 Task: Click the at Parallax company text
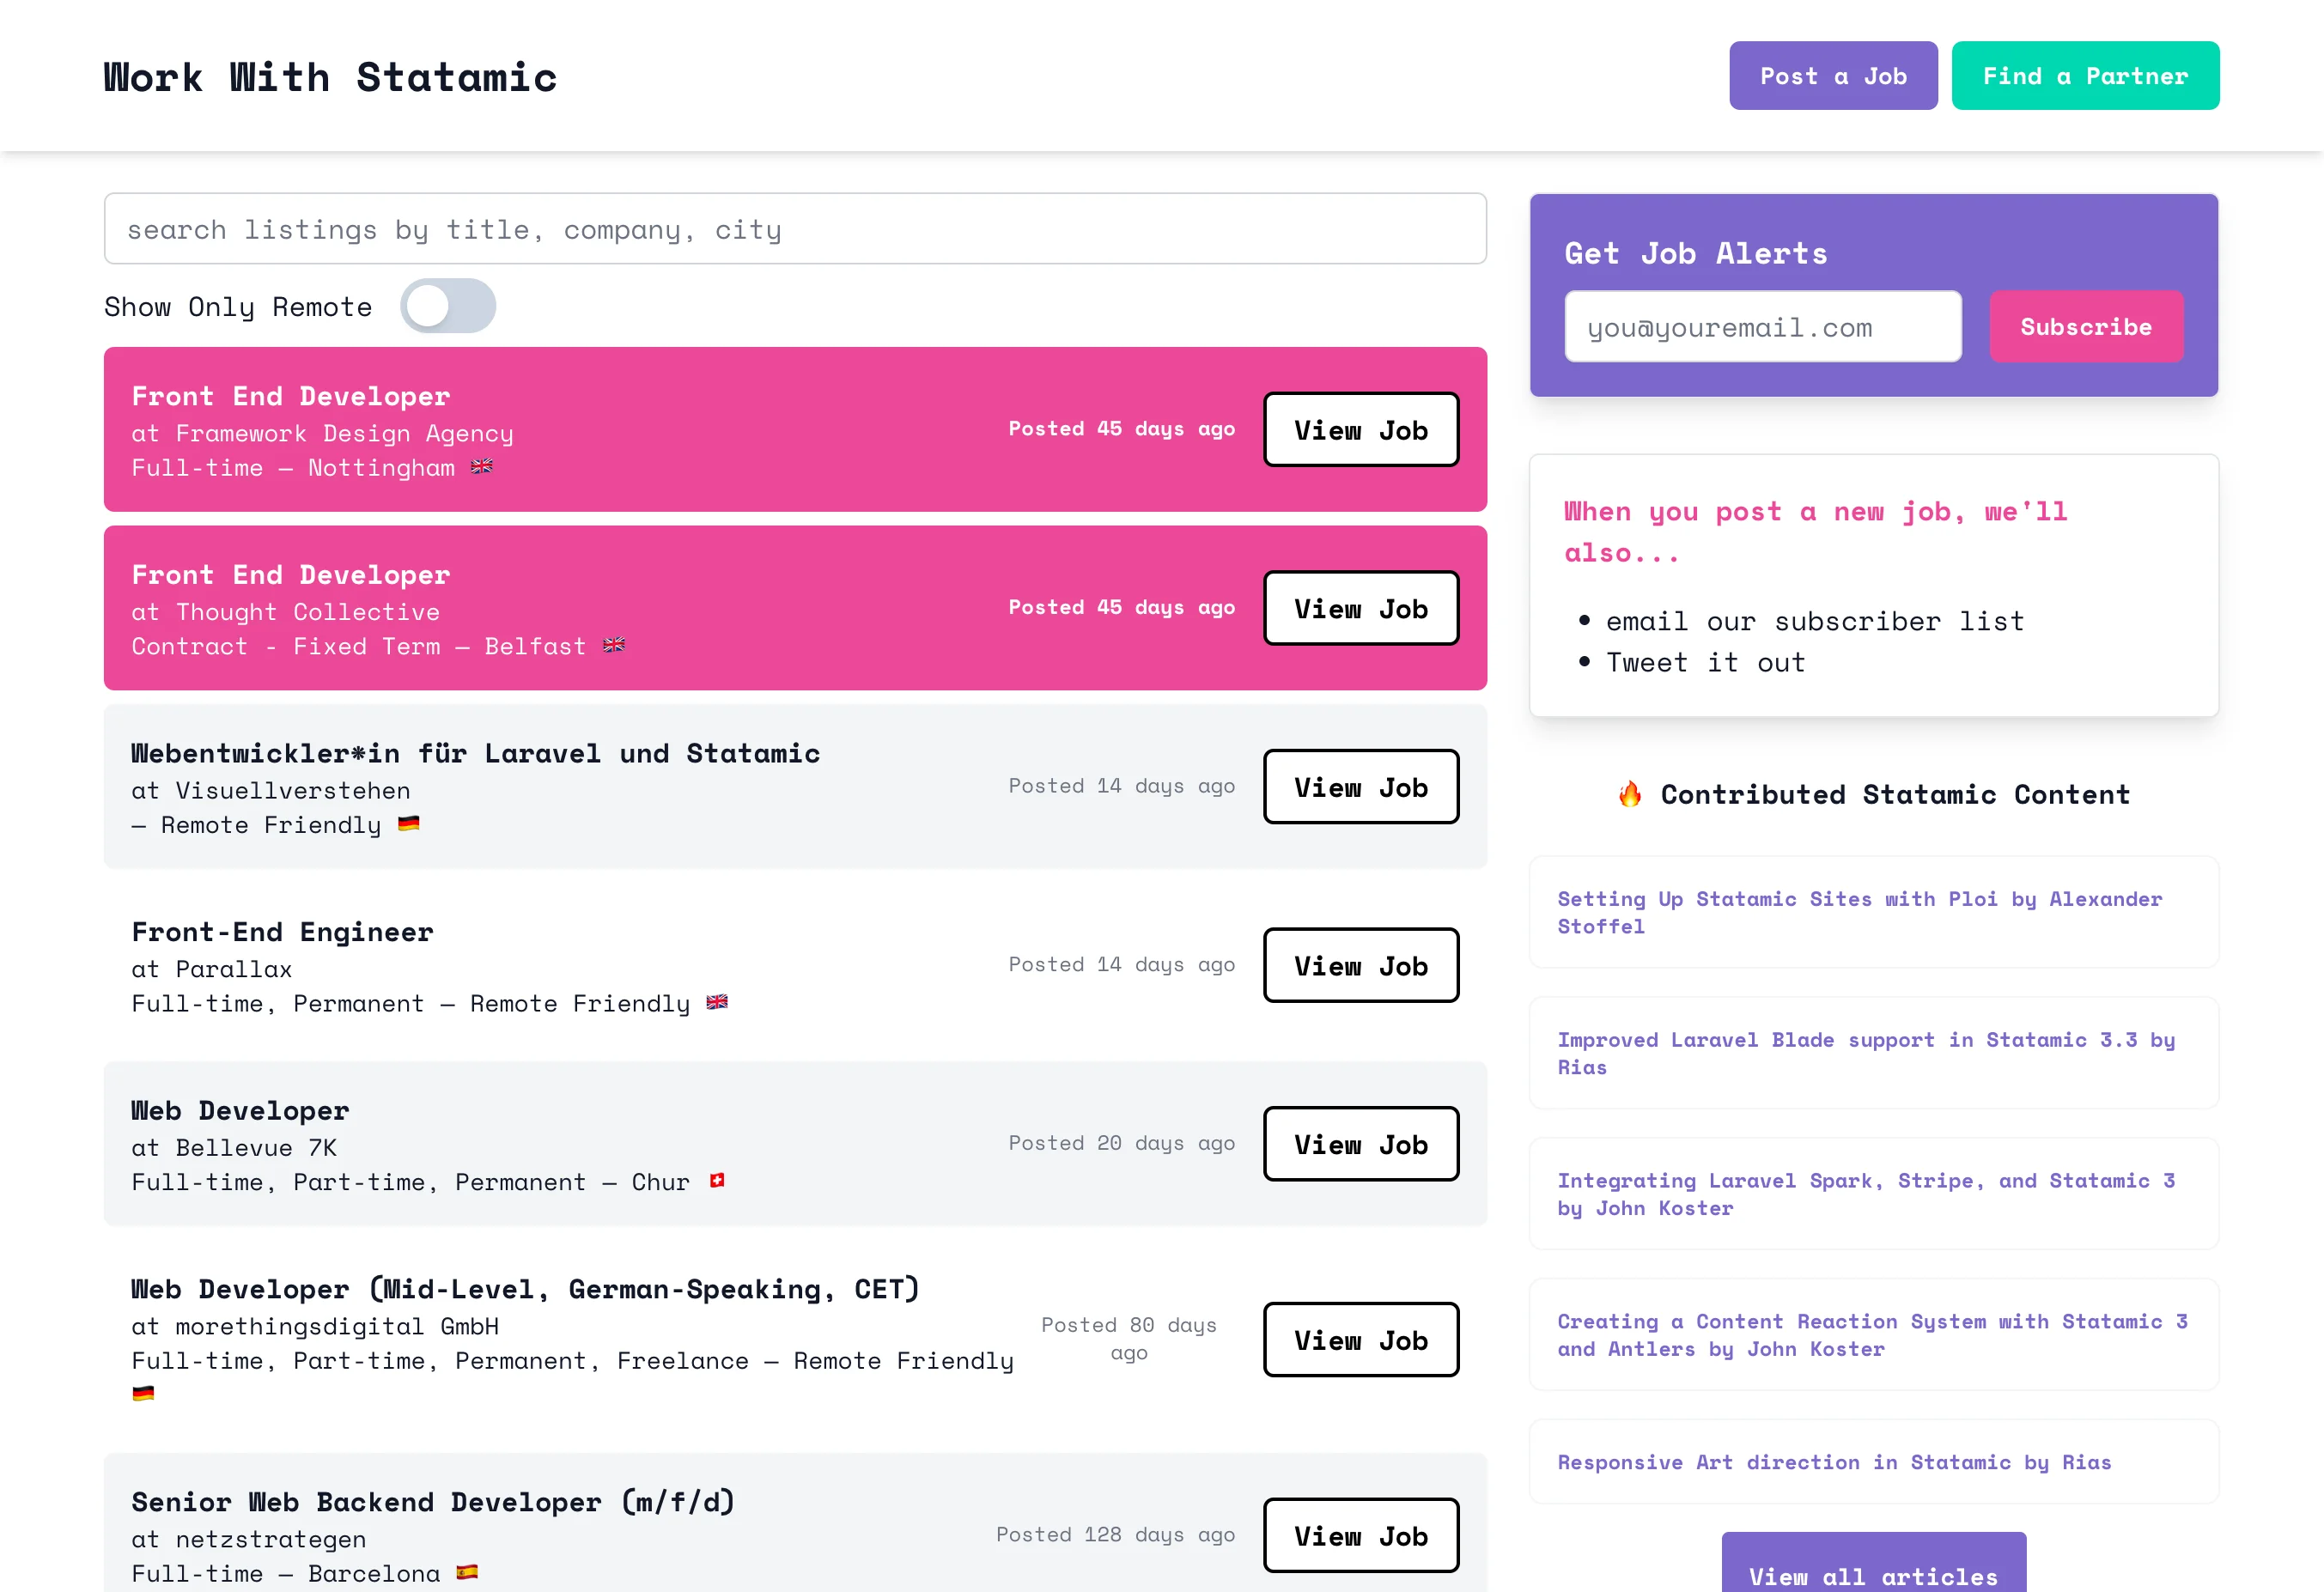click(212, 969)
